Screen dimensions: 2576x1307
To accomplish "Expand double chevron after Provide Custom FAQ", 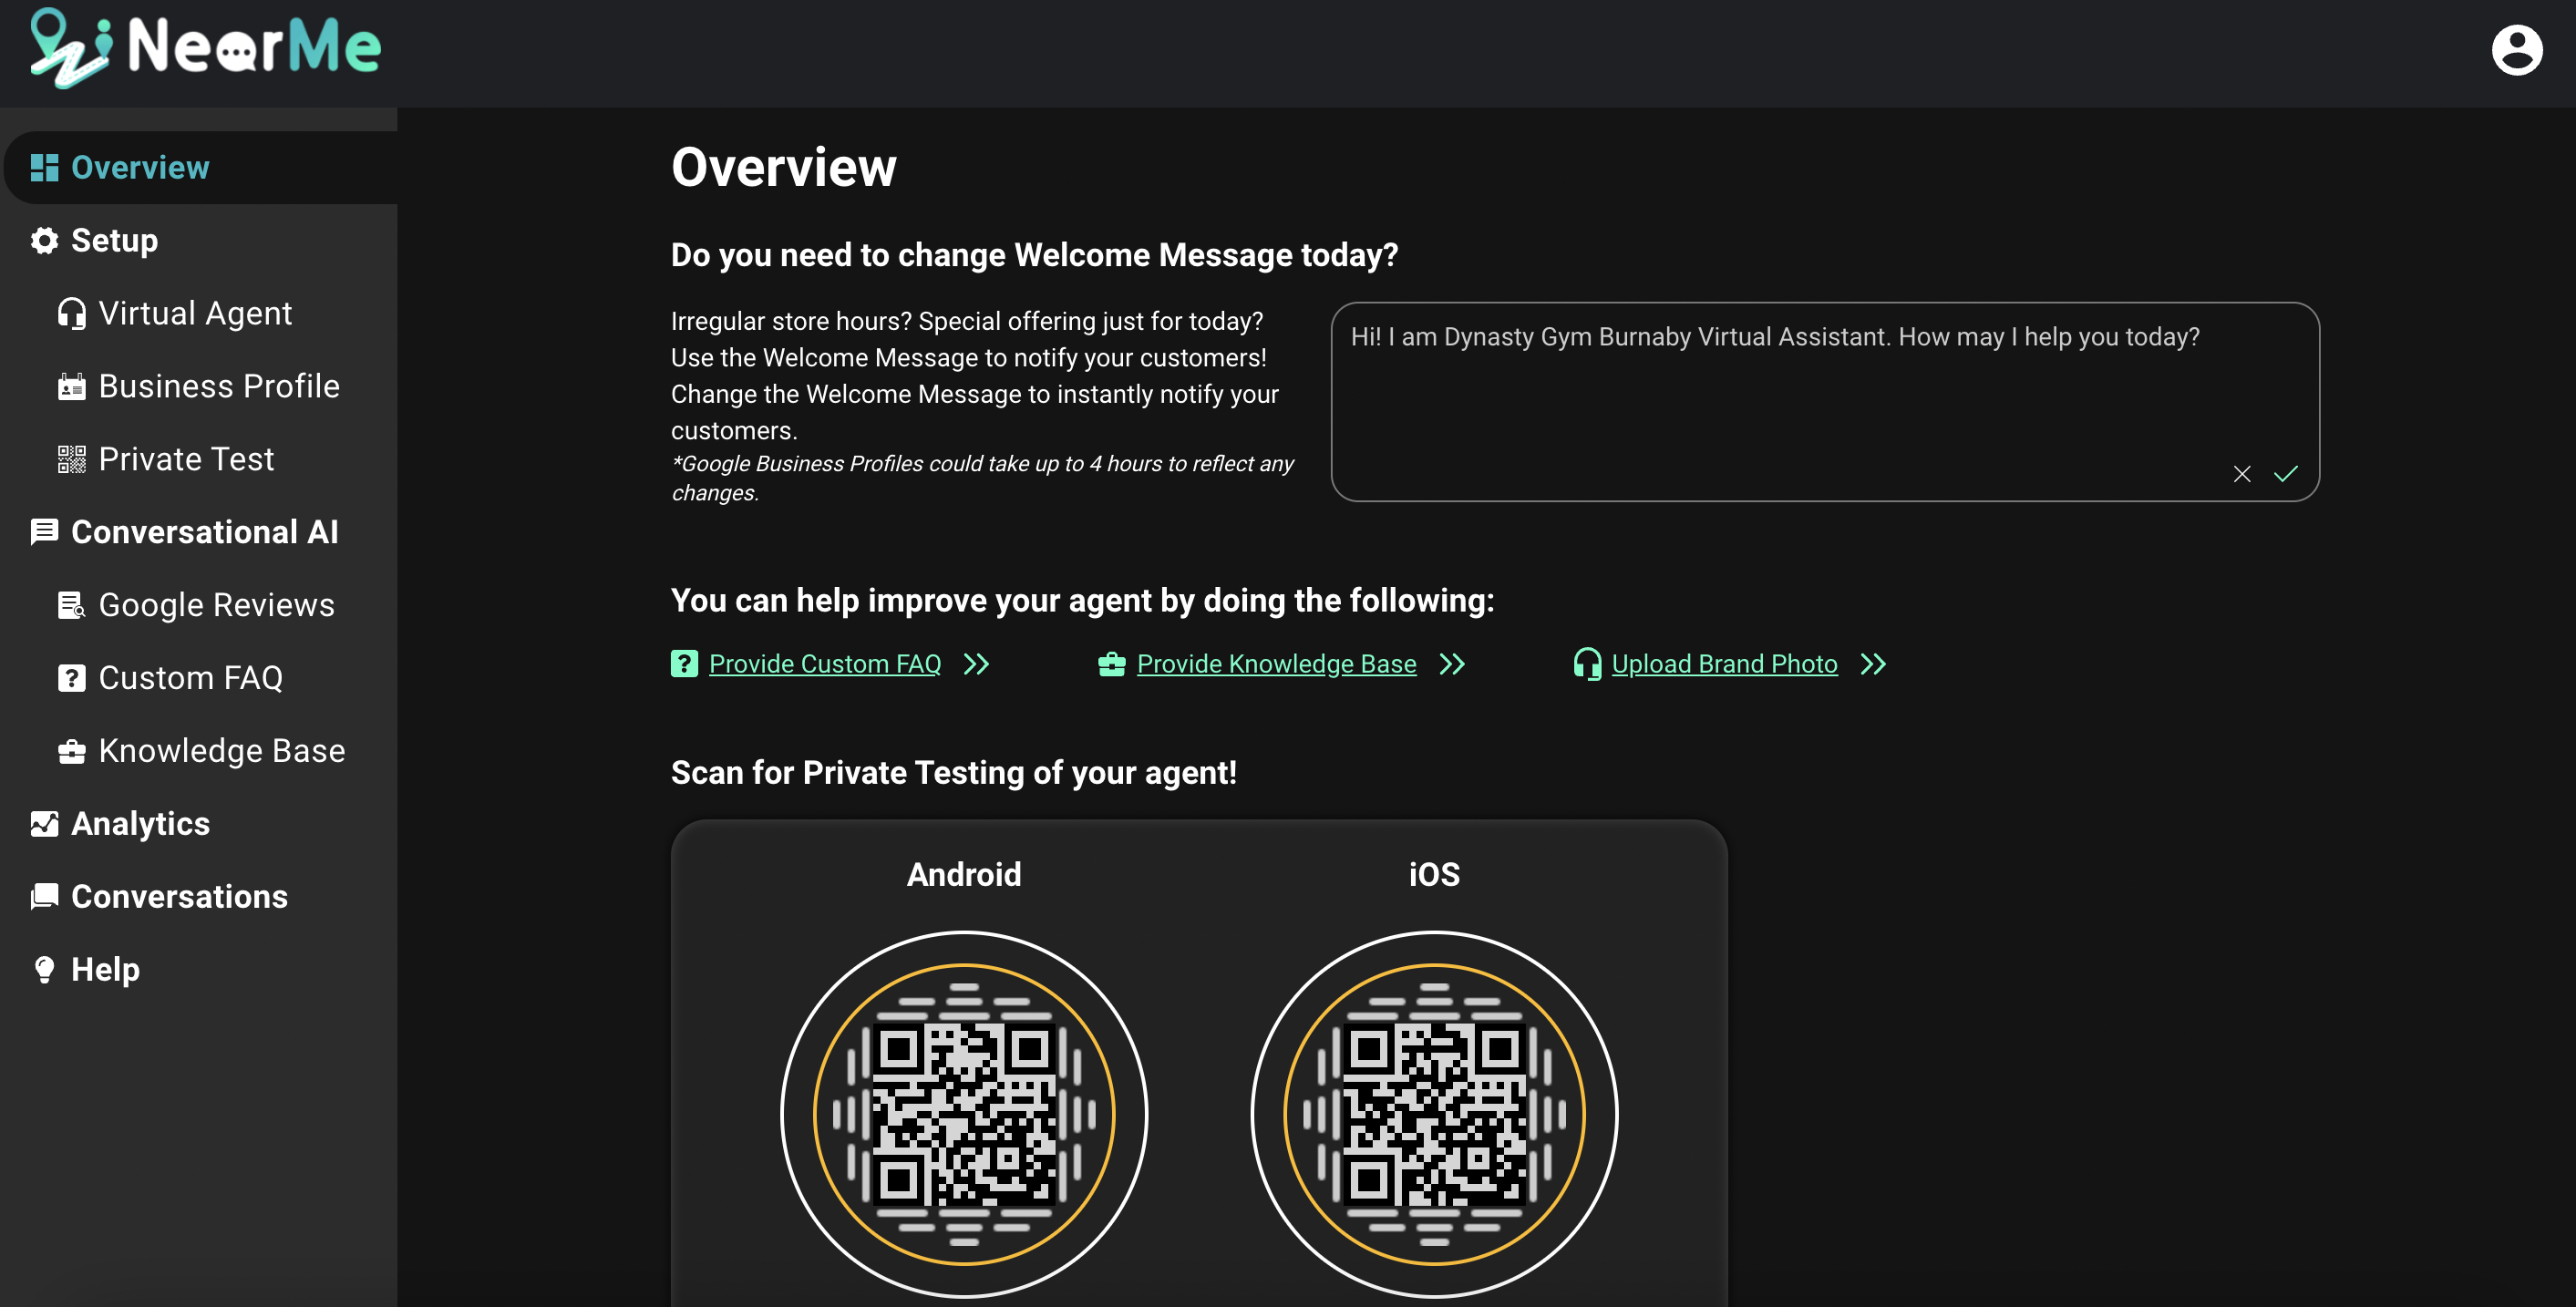I will (x=976, y=664).
